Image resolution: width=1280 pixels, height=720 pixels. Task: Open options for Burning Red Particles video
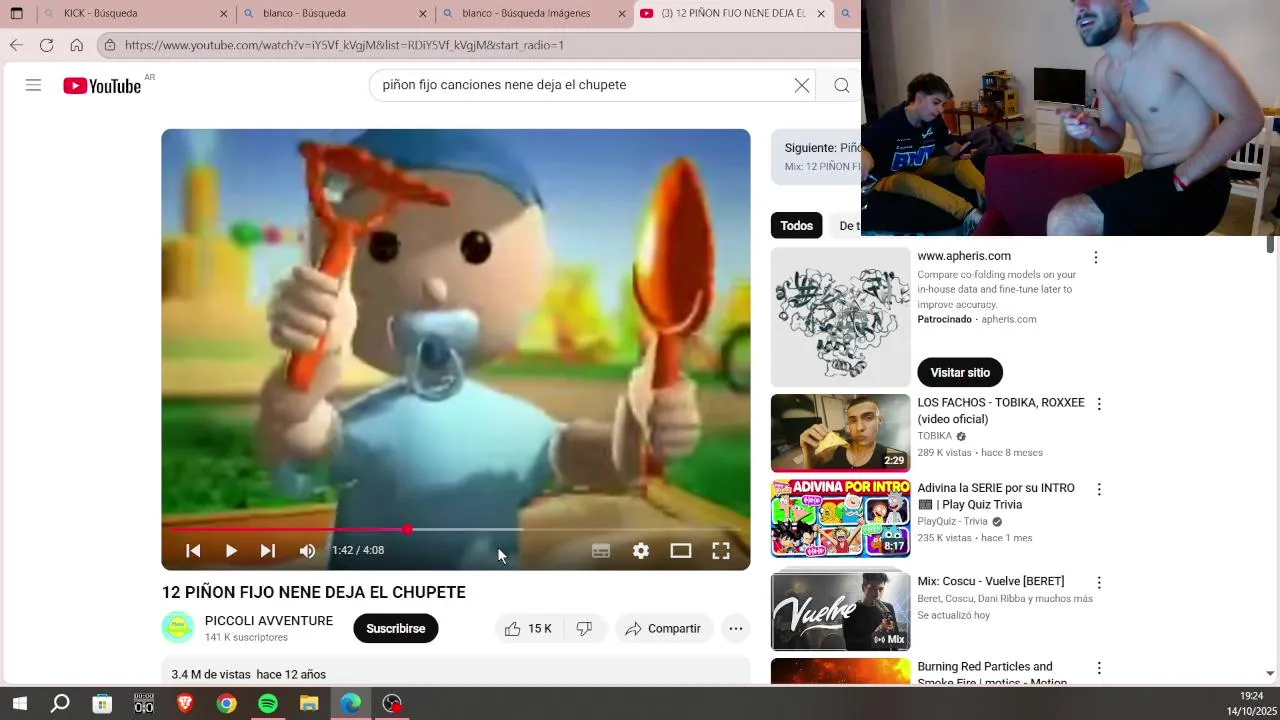(1099, 668)
